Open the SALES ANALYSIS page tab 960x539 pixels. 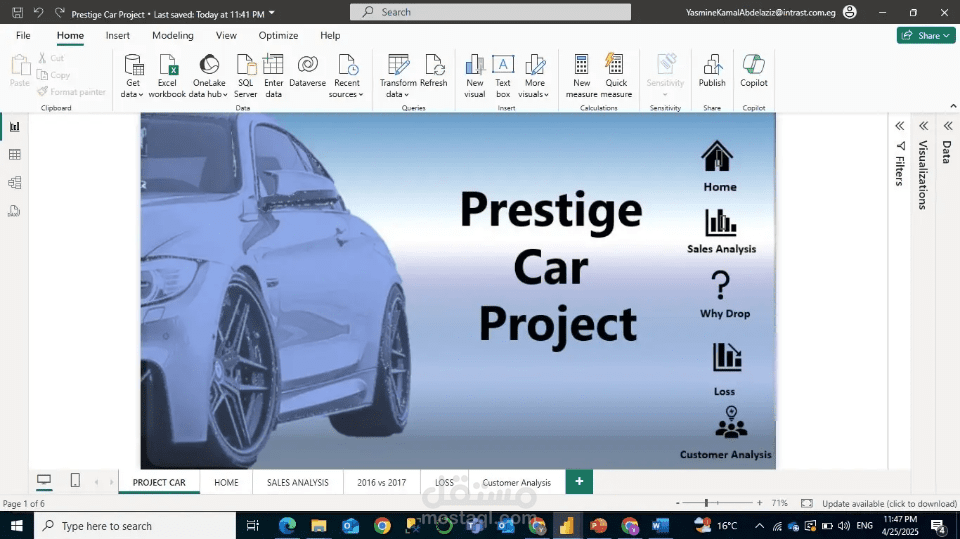point(298,483)
